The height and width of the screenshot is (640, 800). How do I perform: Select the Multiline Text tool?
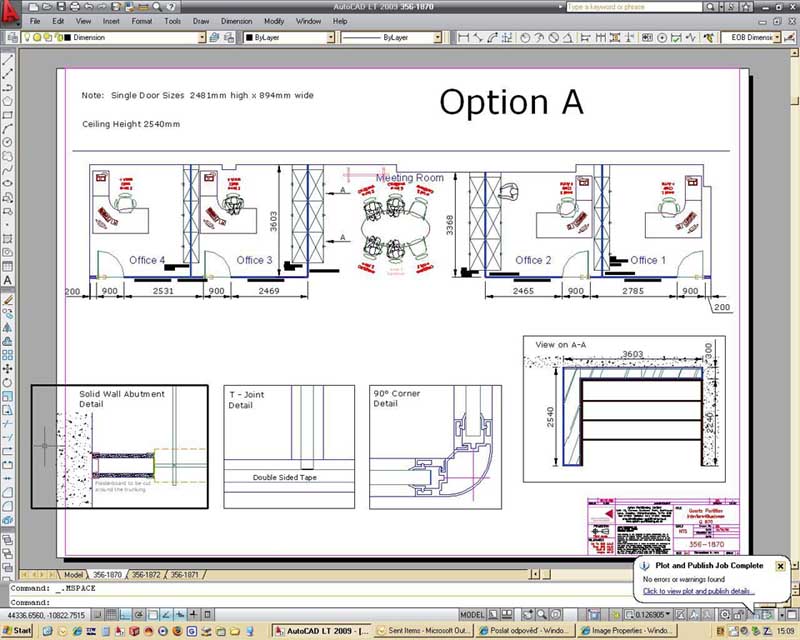[8, 280]
